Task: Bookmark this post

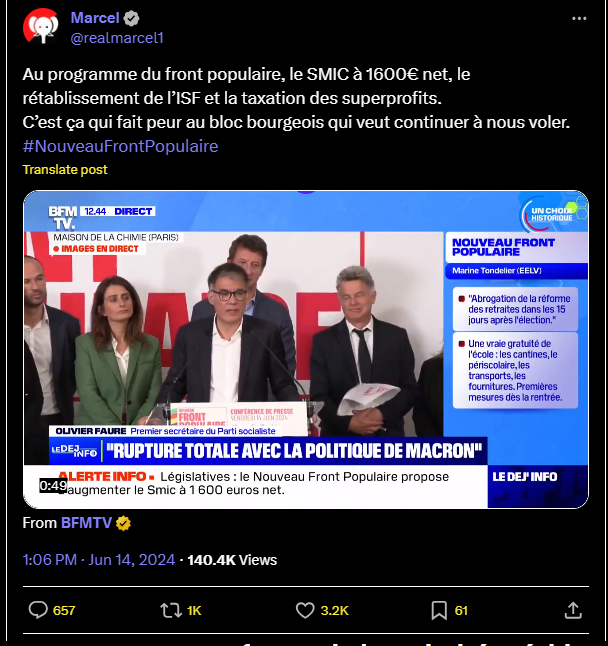Action: [439, 610]
